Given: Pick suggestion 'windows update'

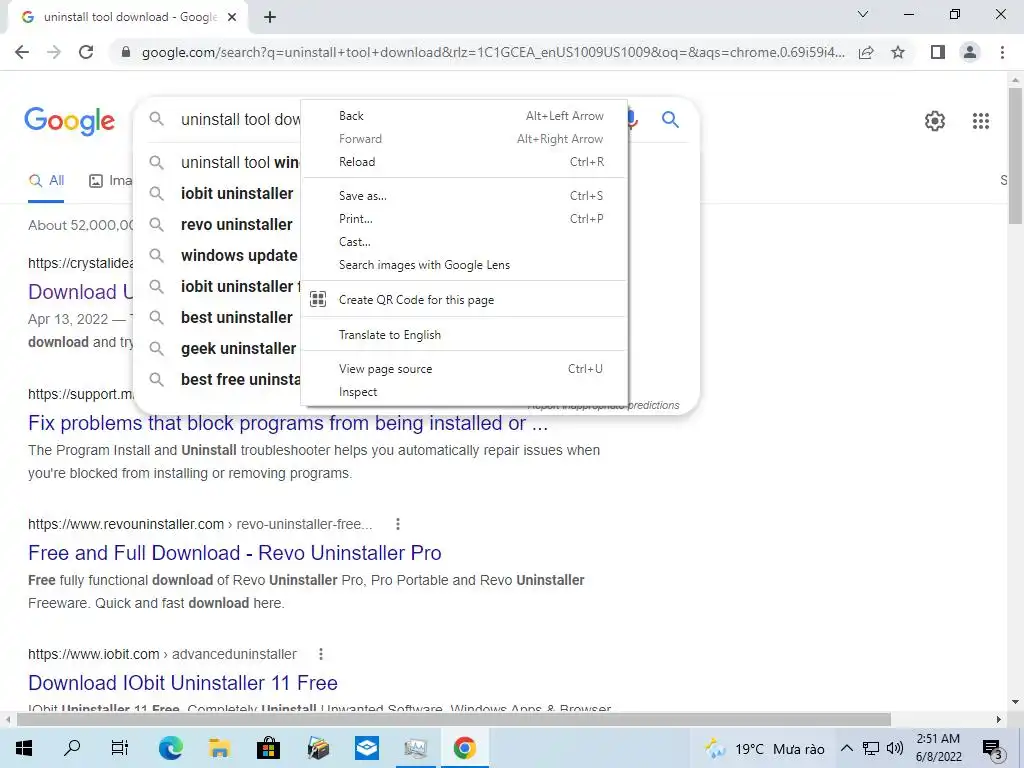Looking at the screenshot, I should (239, 255).
